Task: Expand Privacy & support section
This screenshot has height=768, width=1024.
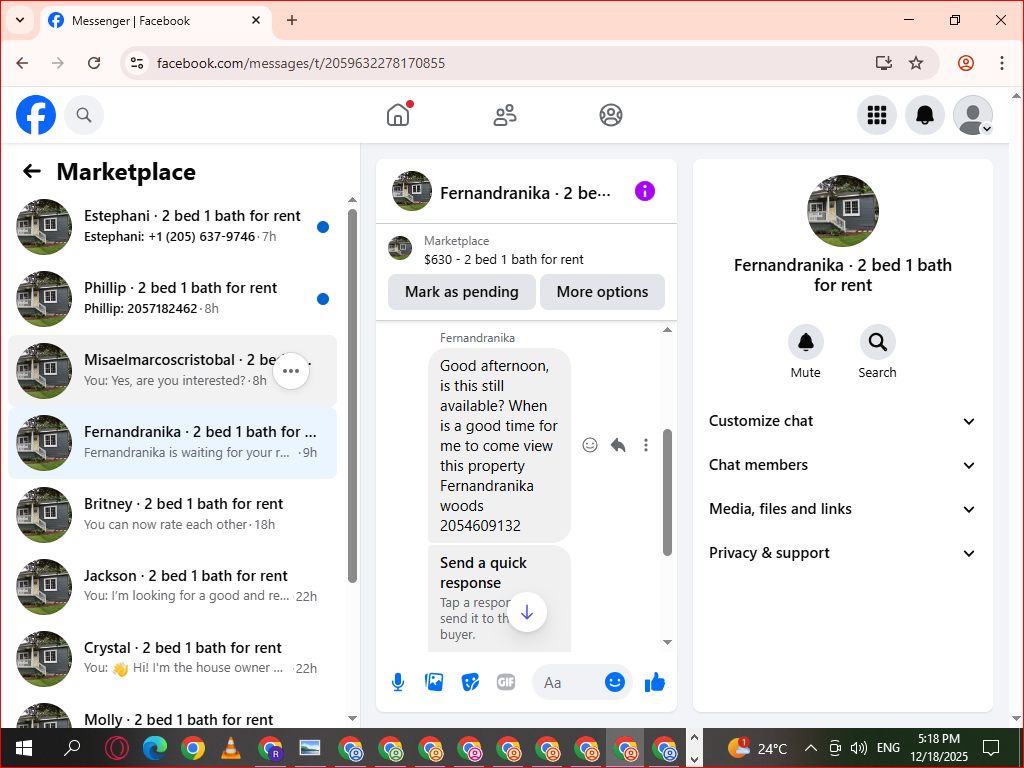Action: point(842,553)
